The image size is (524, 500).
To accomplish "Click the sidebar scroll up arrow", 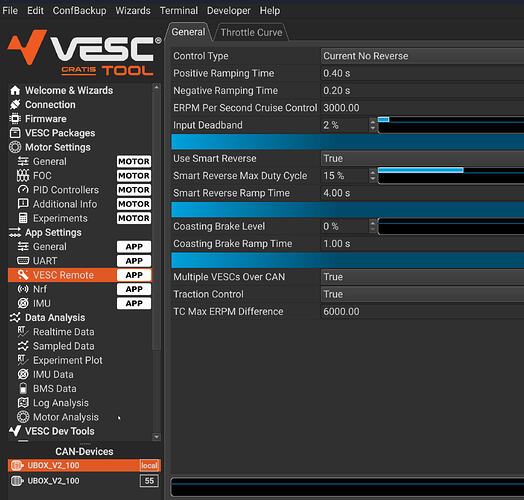I will [156, 87].
